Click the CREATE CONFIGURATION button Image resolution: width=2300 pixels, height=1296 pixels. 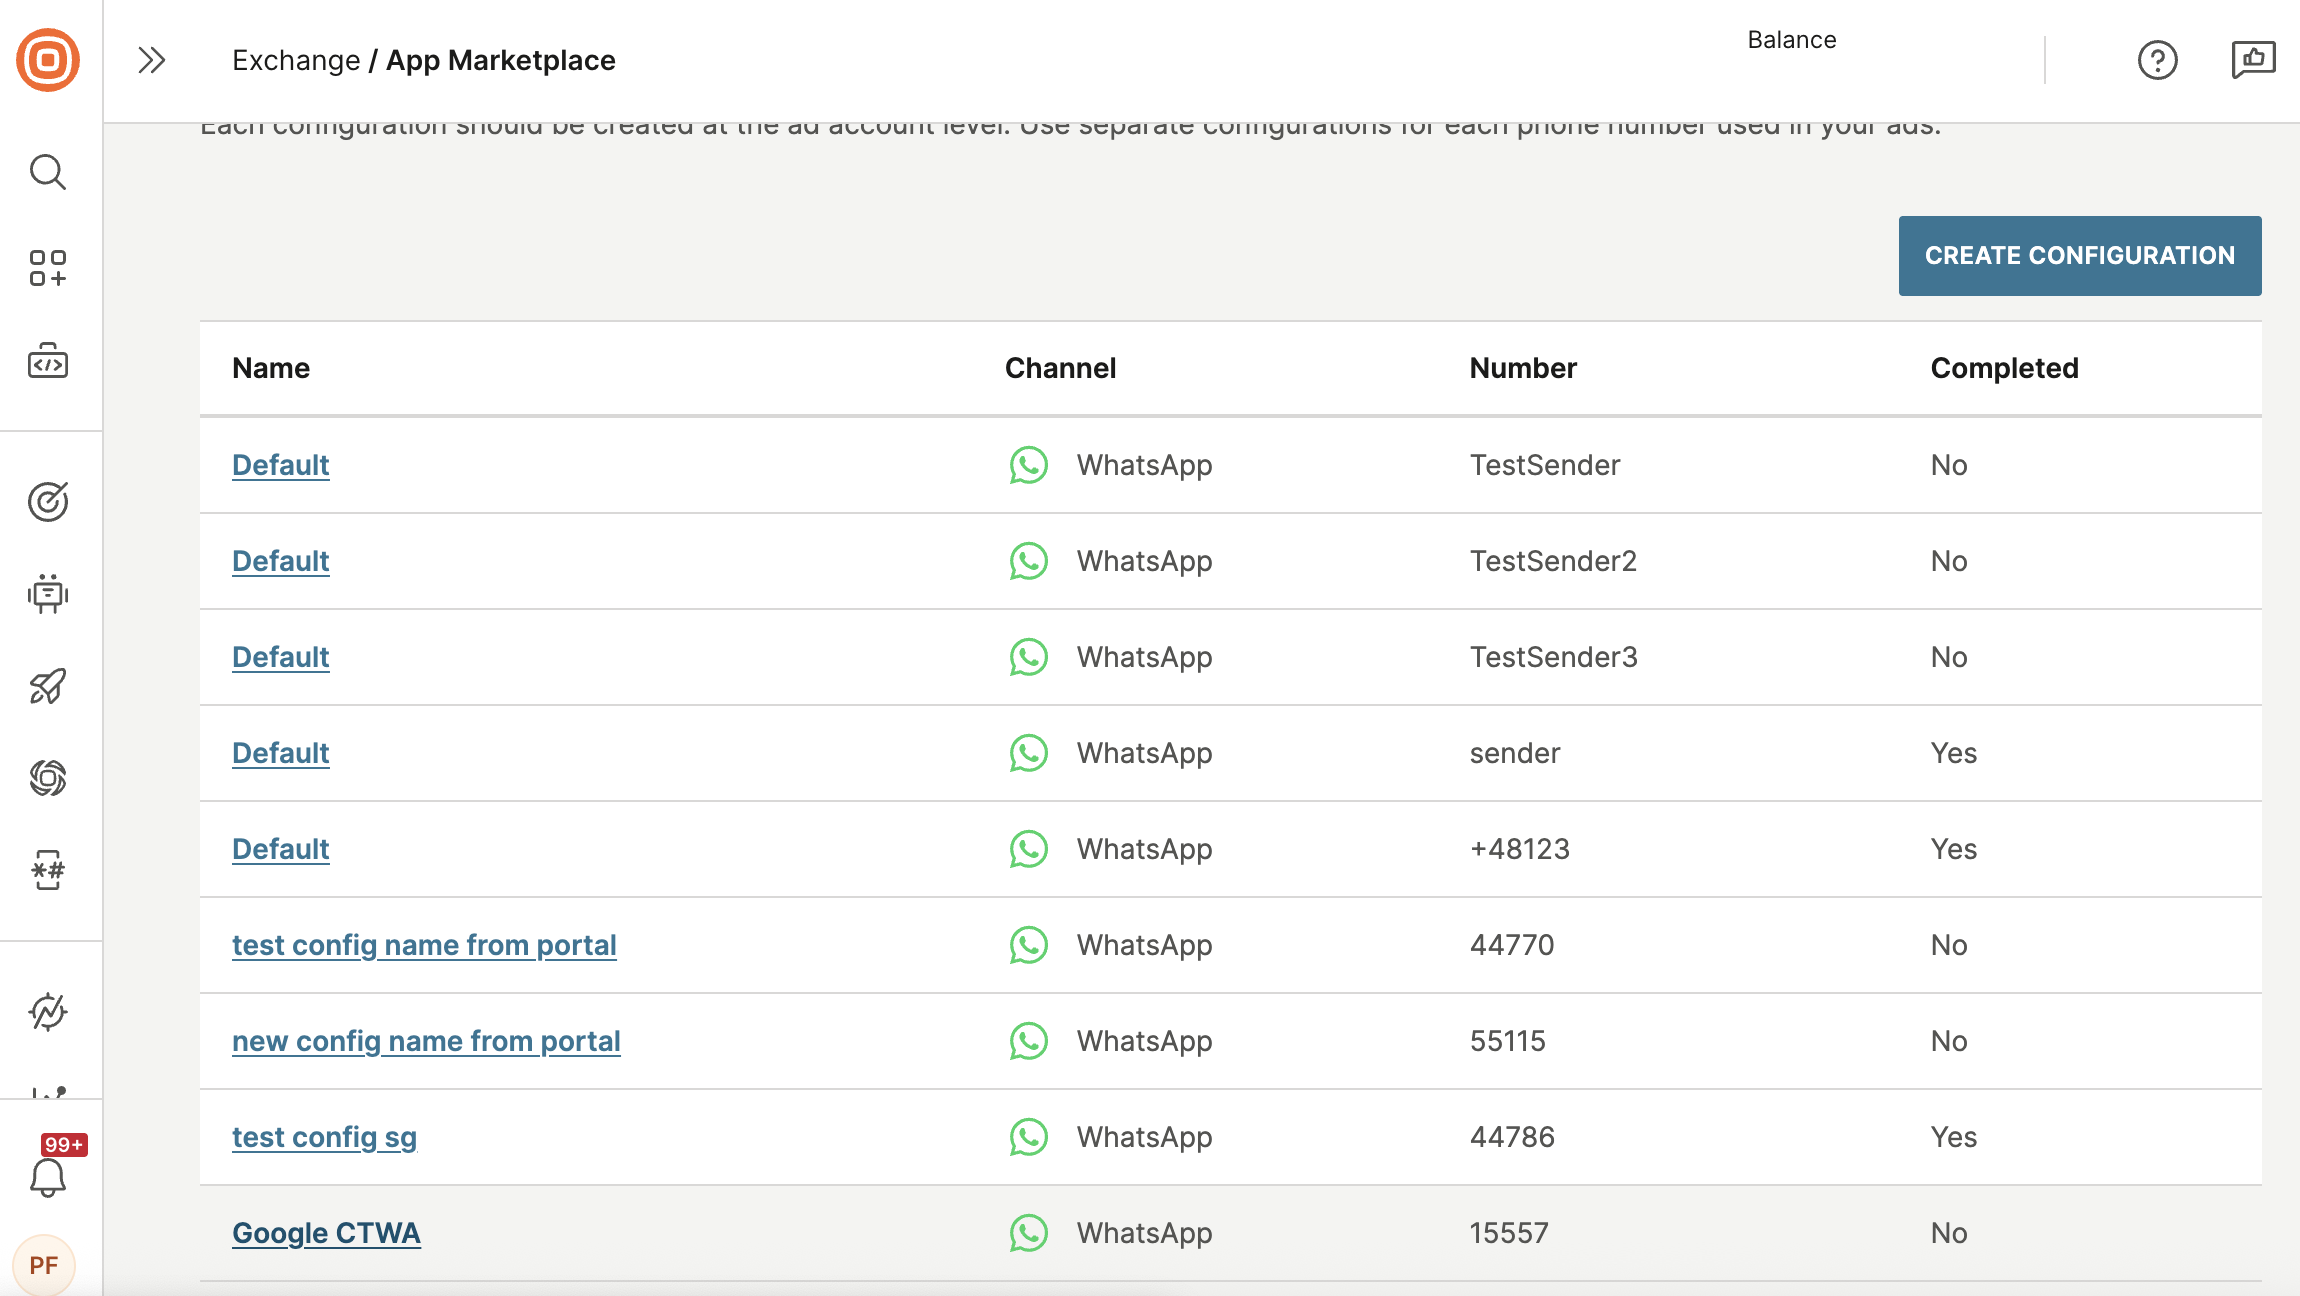click(2079, 255)
